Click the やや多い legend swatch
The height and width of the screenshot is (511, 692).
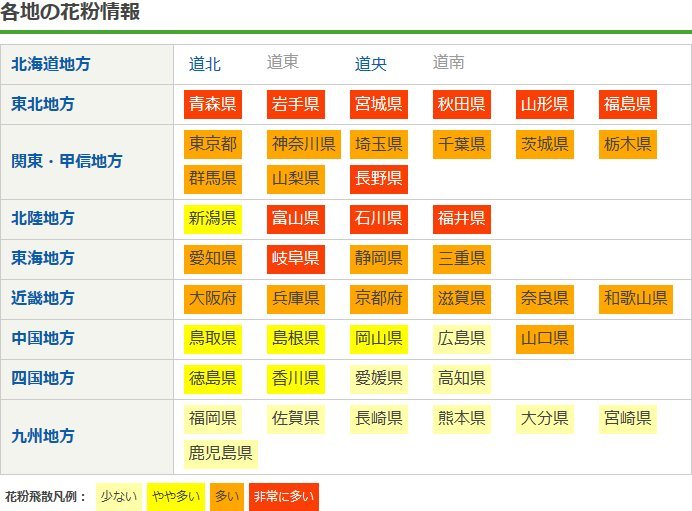(175, 497)
